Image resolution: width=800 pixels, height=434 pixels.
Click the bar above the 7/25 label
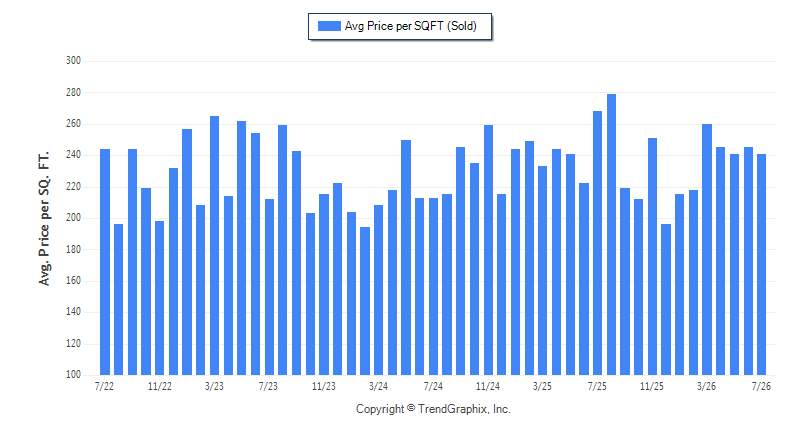[597, 243]
